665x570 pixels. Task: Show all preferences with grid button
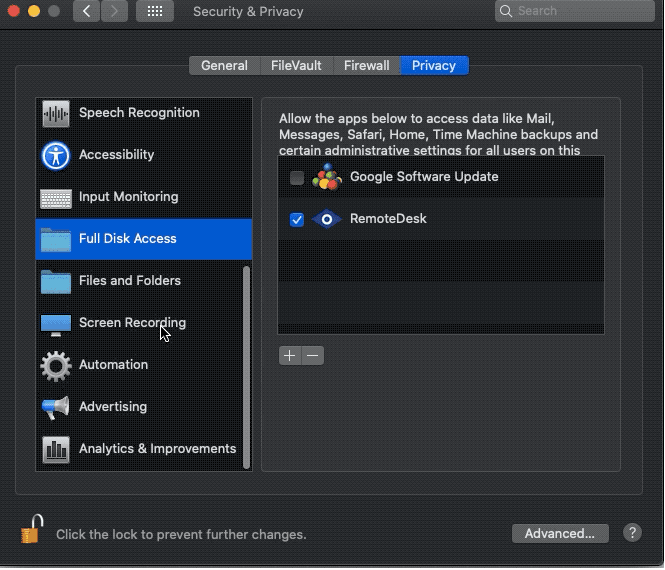155,11
